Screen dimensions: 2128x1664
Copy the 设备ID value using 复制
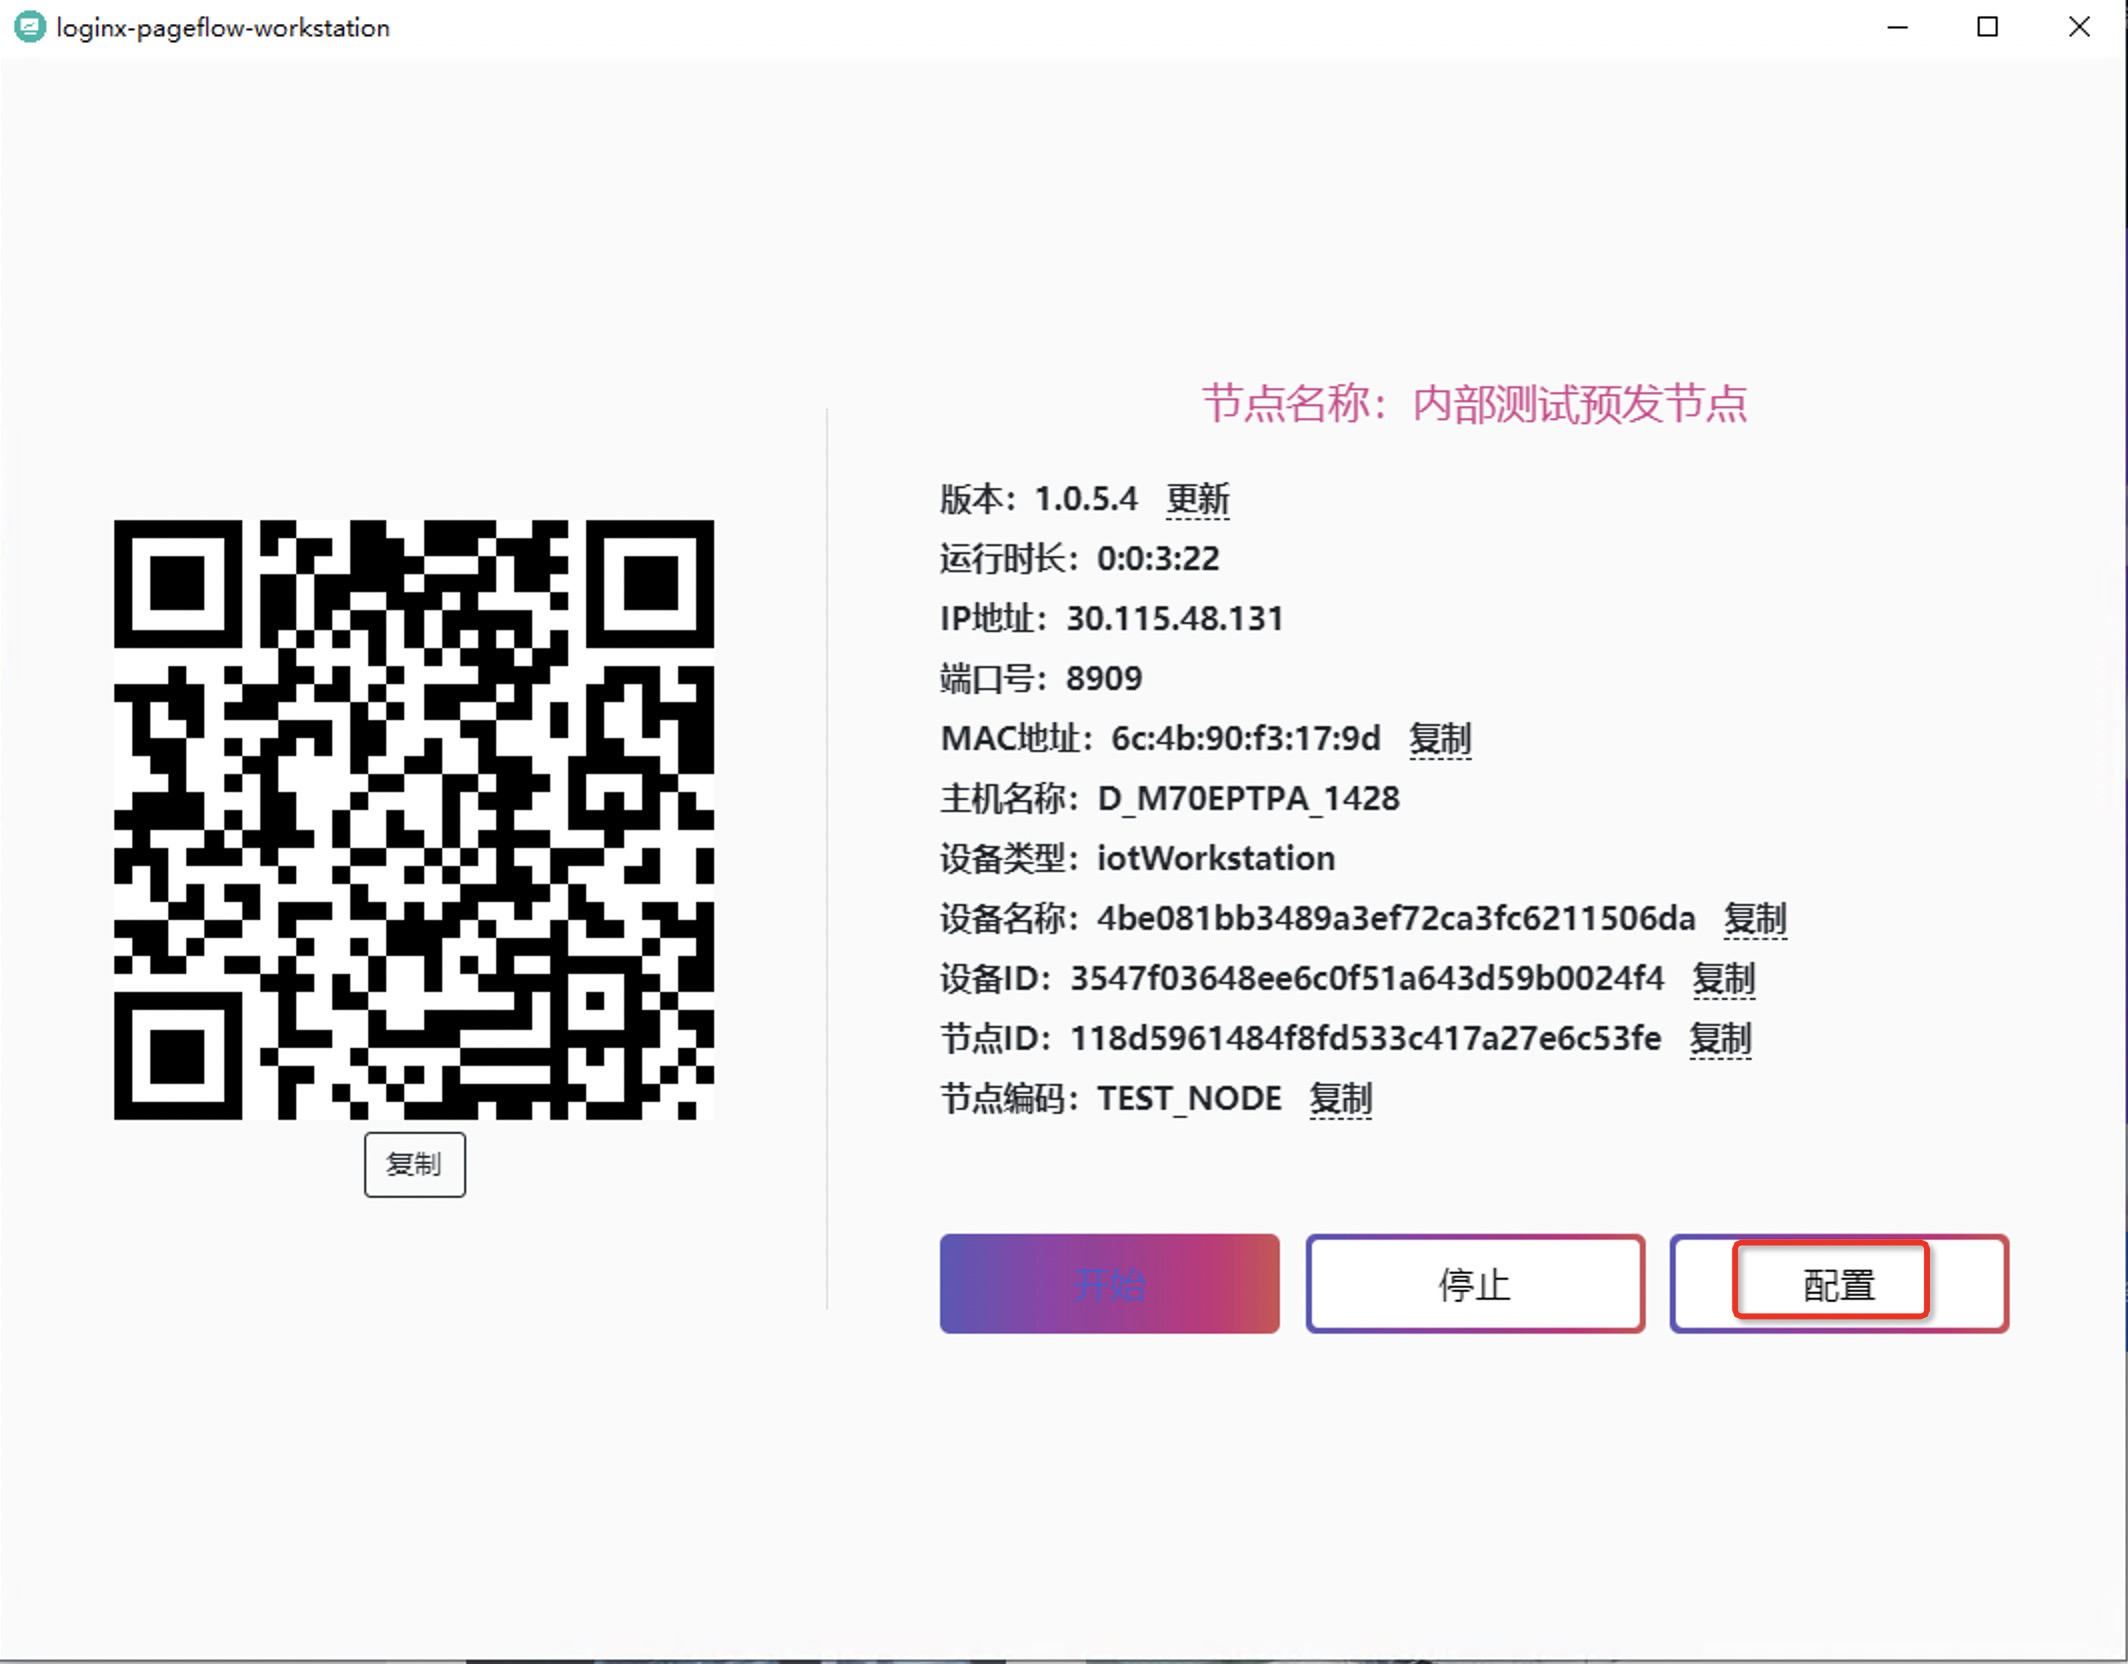pyautogui.click(x=1723, y=978)
